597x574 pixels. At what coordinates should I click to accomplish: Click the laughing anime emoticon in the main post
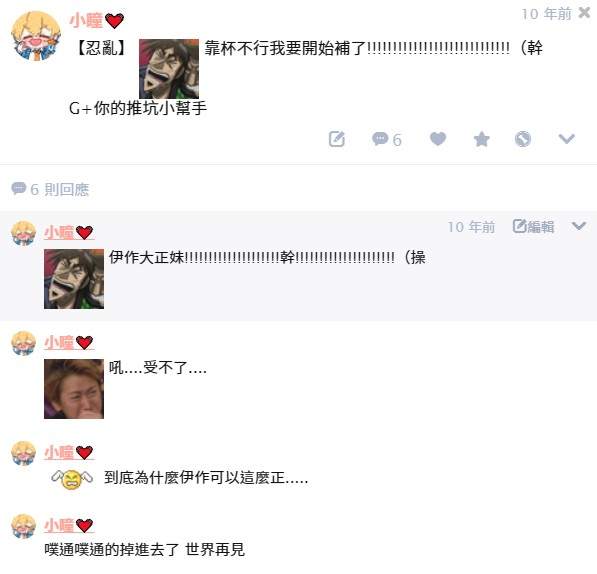tap(169, 69)
